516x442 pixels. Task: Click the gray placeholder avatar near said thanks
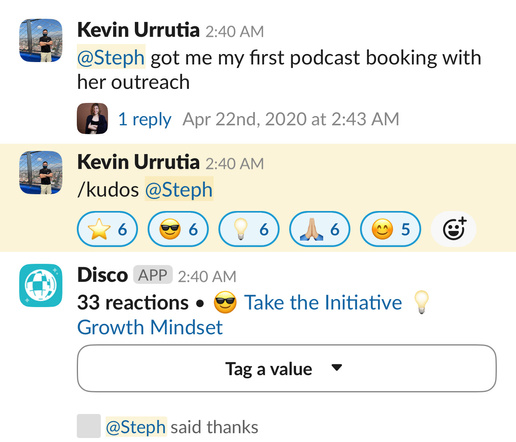pyautogui.click(x=89, y=426)
